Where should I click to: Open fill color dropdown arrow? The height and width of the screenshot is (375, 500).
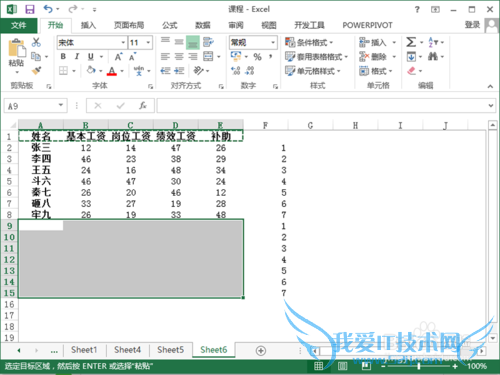point(101,71)
